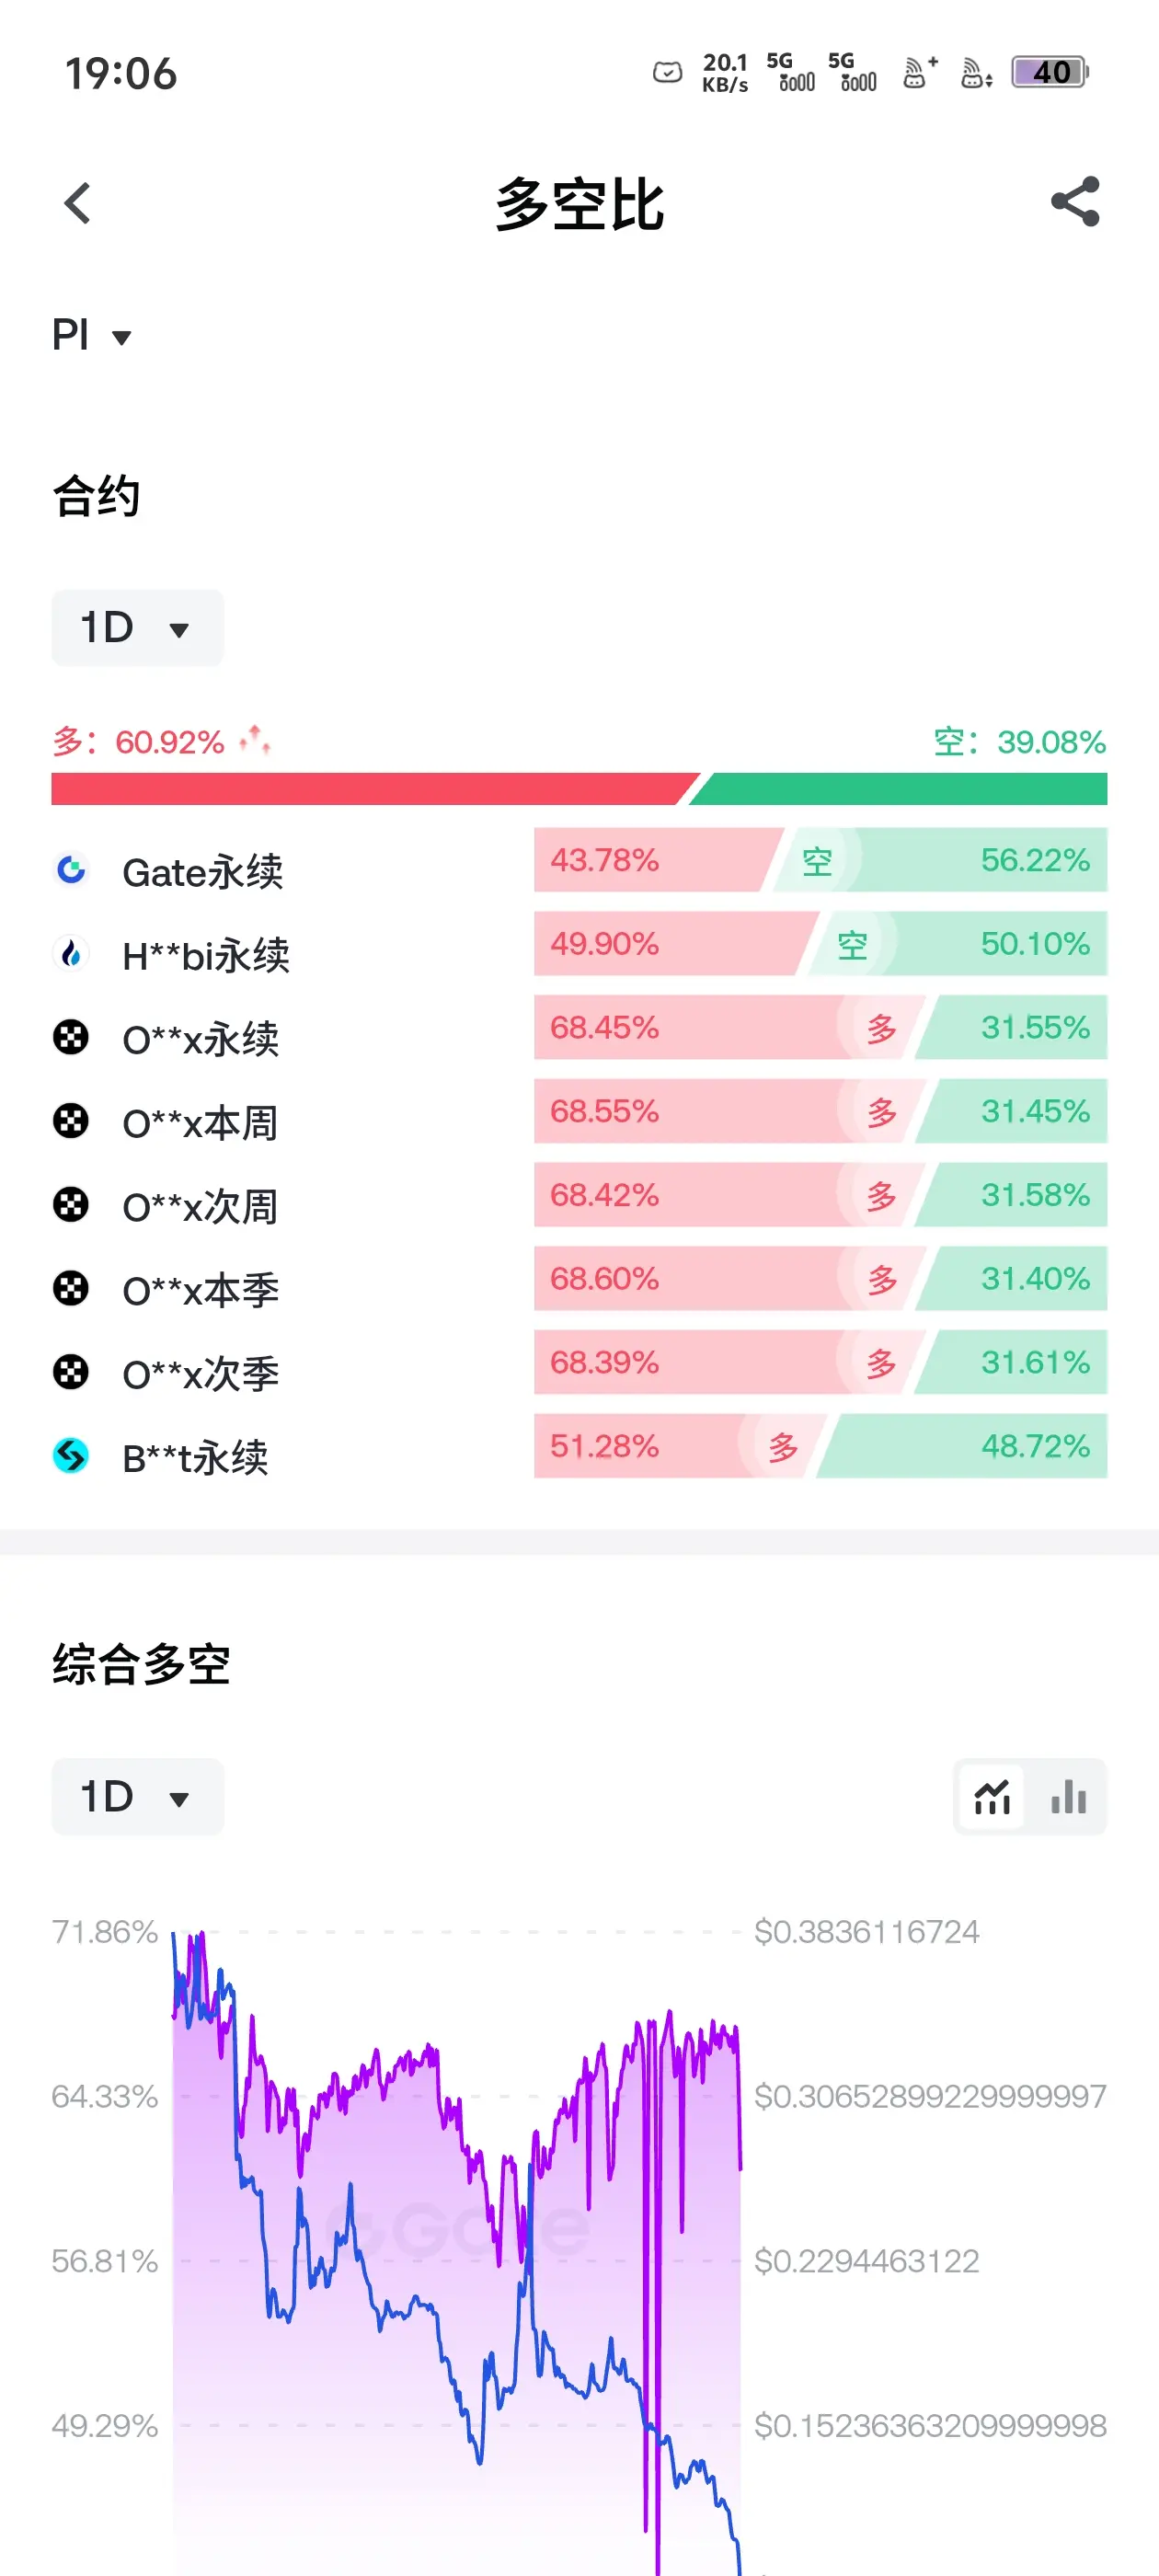Tap the Gate exchange logo icon

[x=71, y=870]
